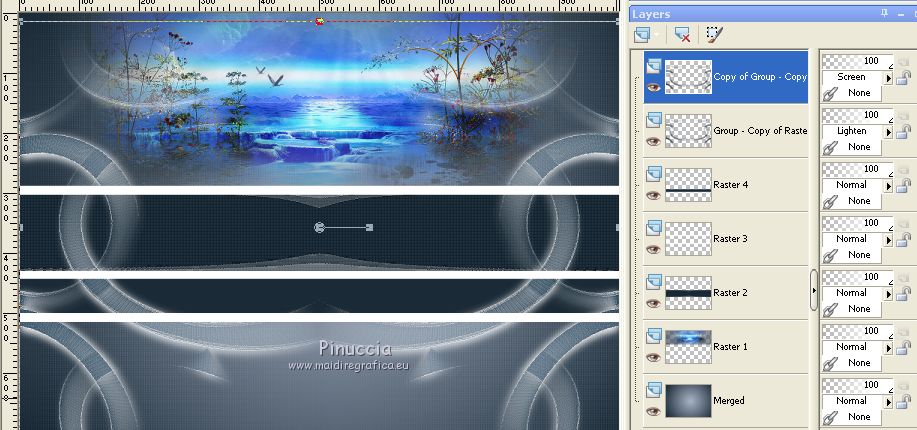Toggle lock transparency on Copy of Group layer
The height and width of the screenshot is (430, 917).
[904, 77]
